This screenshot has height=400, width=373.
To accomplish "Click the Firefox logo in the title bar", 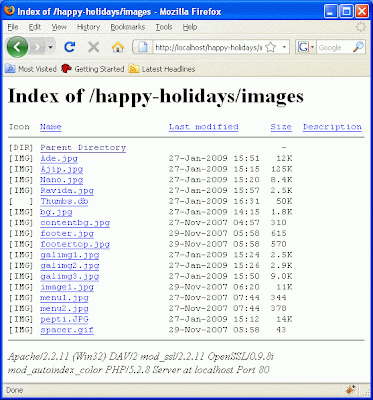I will pos(9,11).
